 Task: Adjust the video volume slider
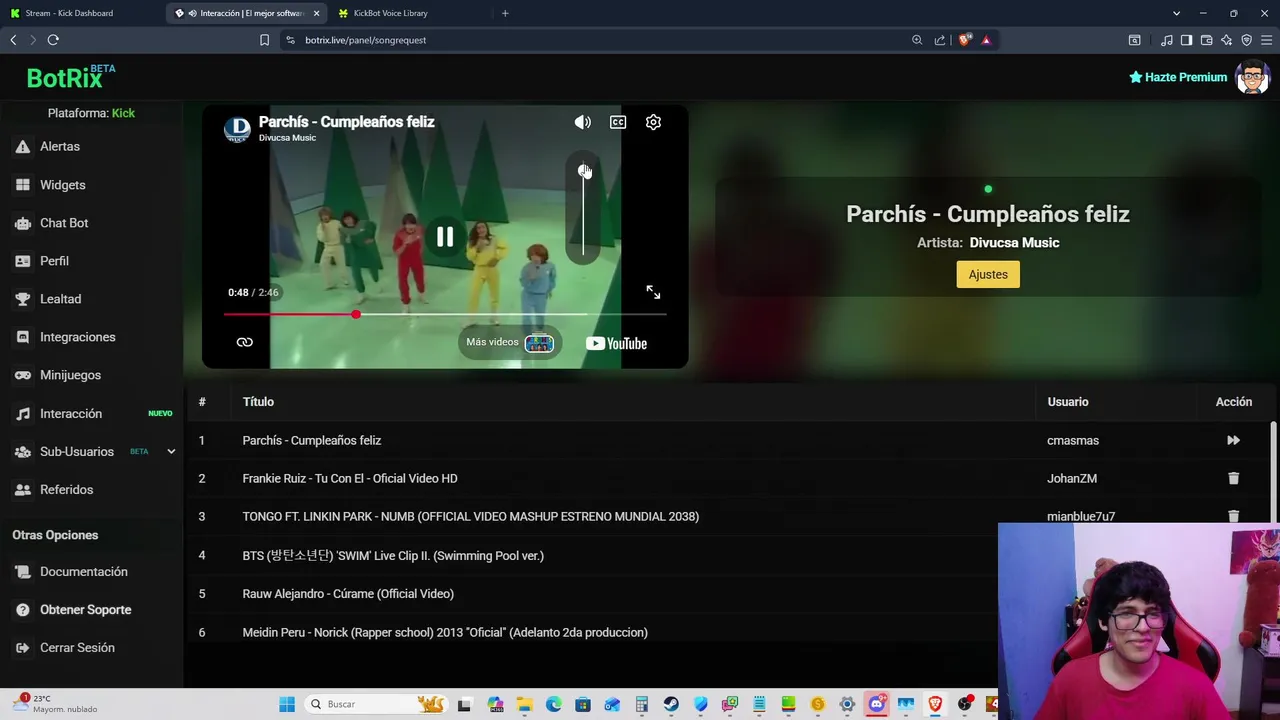pyautogui.click(x=584, y=210)
